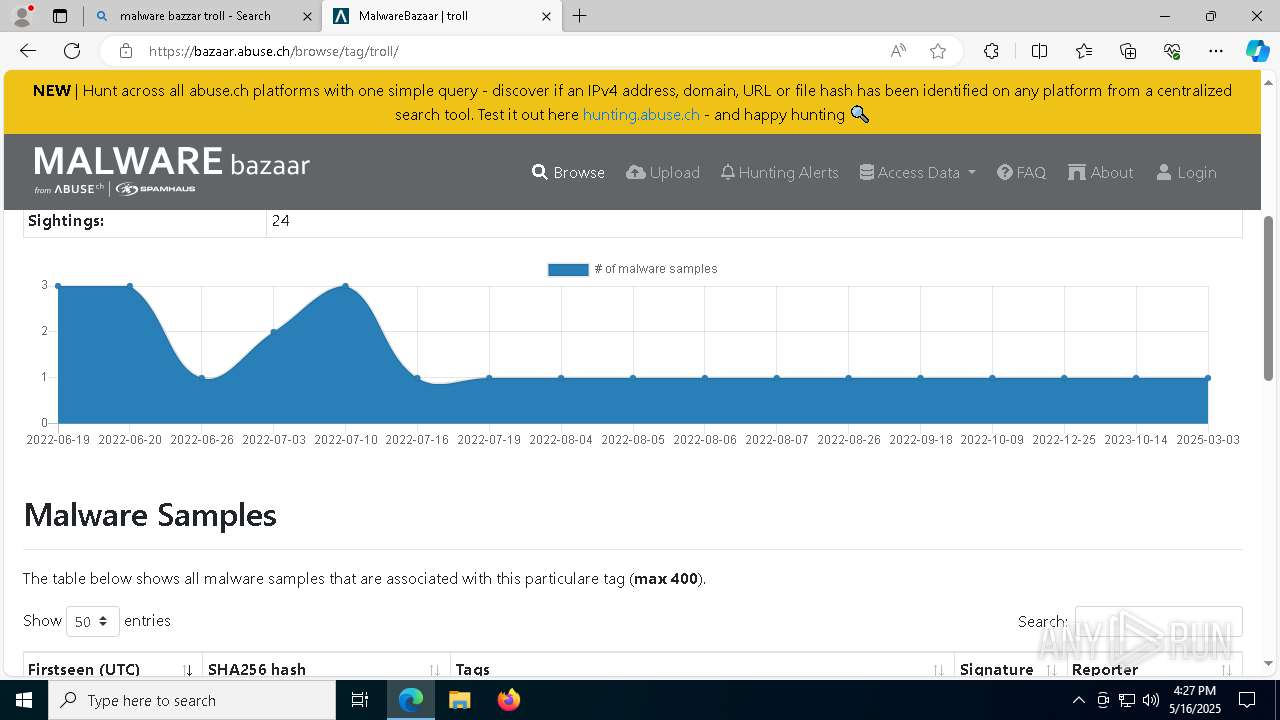This screenshot has width=1280, height=720.
Task: Open the FAQ page
Action: [x=1021, y=172]
